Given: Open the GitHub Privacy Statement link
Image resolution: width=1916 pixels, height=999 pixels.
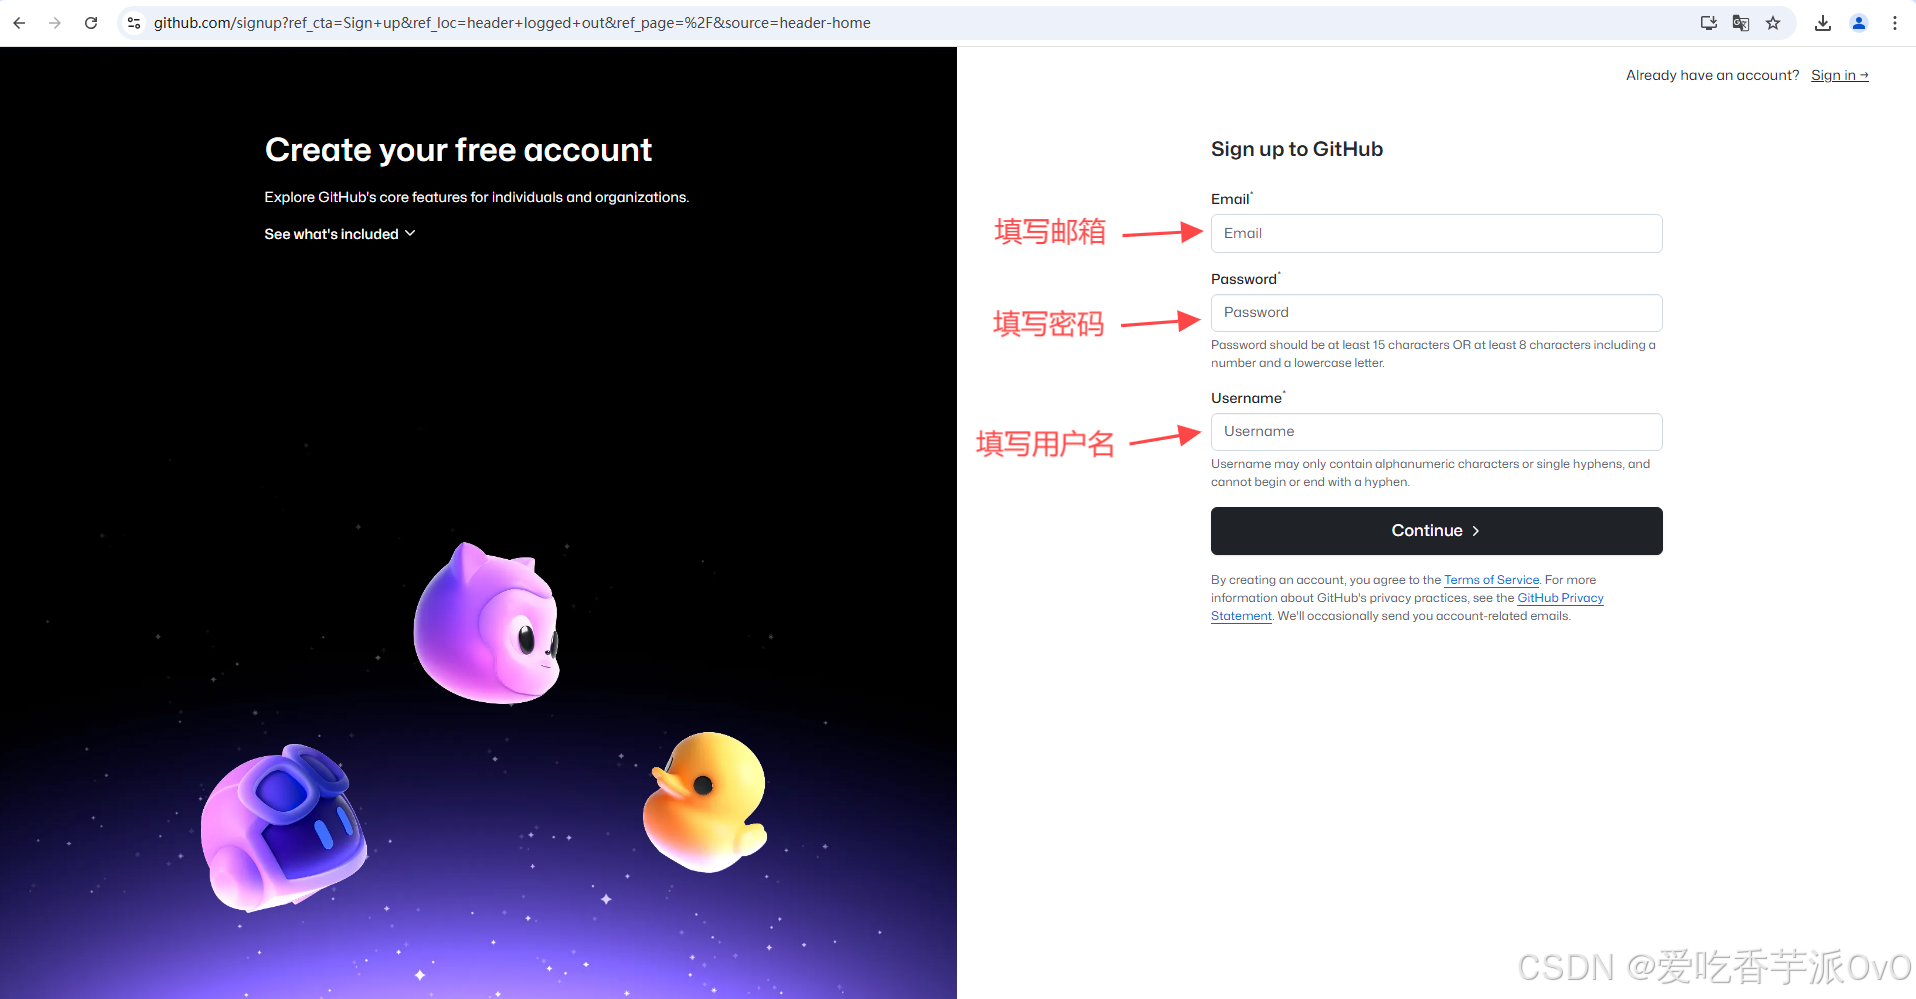Looking at the screenshot, I should [x=1560, y=598].
